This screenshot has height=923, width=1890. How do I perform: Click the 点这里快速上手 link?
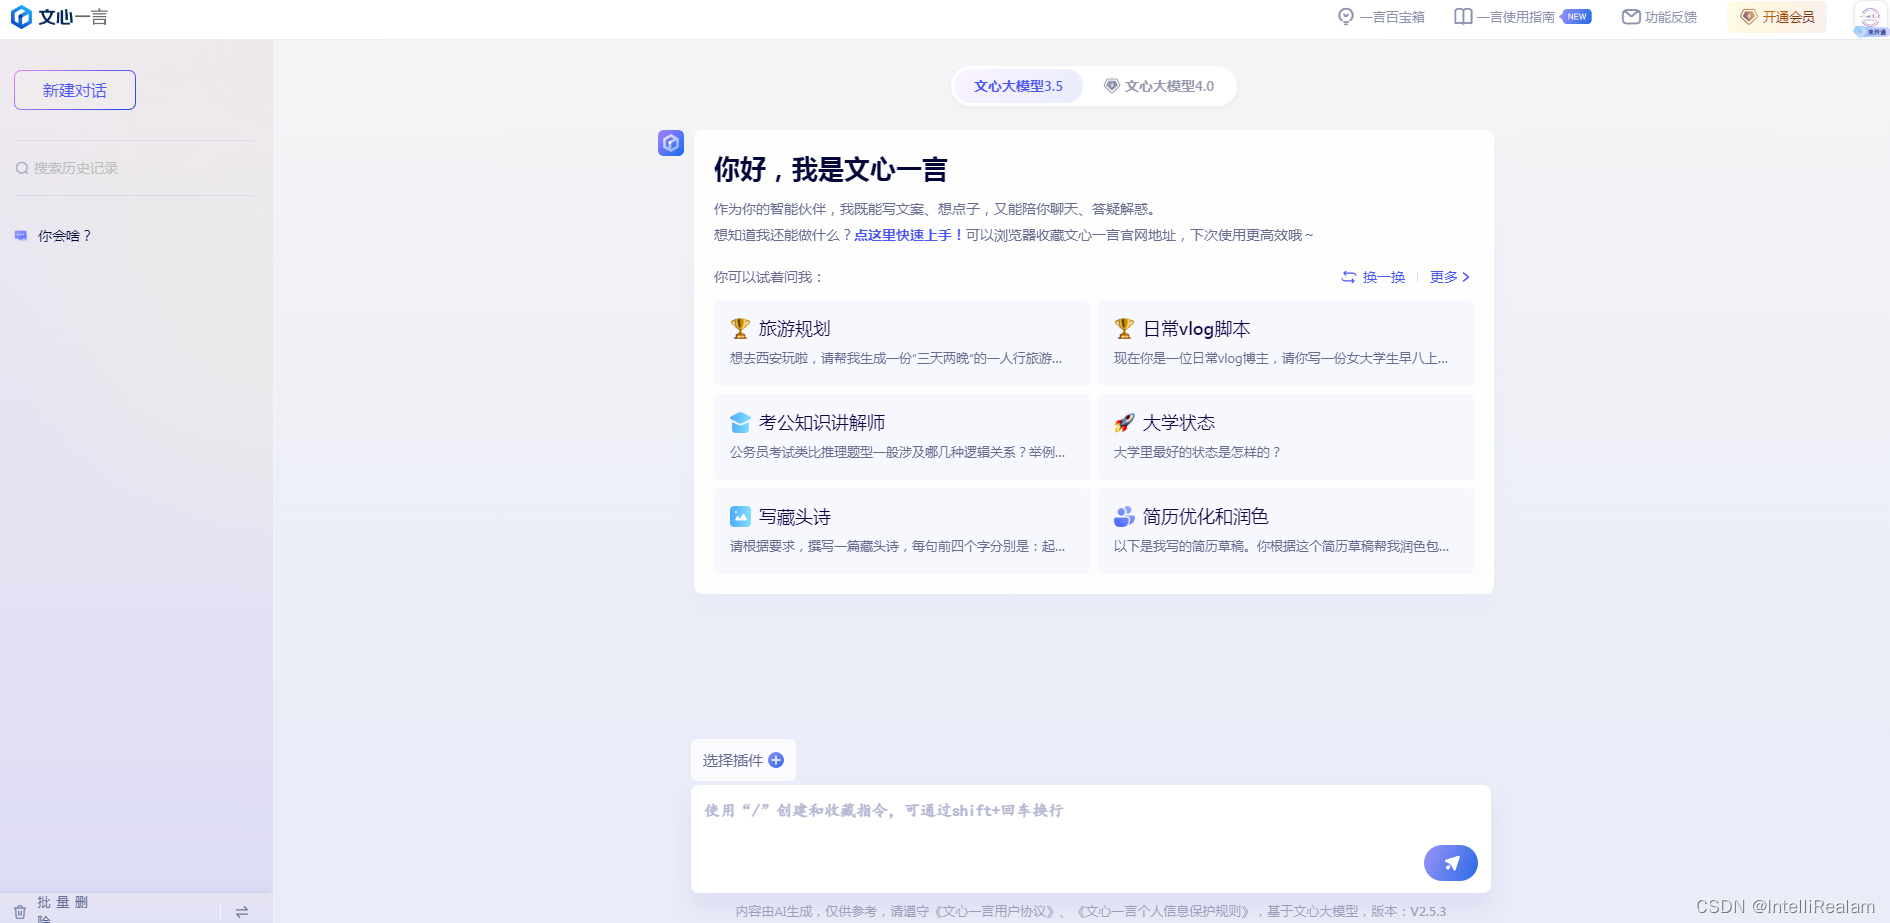pos(909,235)
